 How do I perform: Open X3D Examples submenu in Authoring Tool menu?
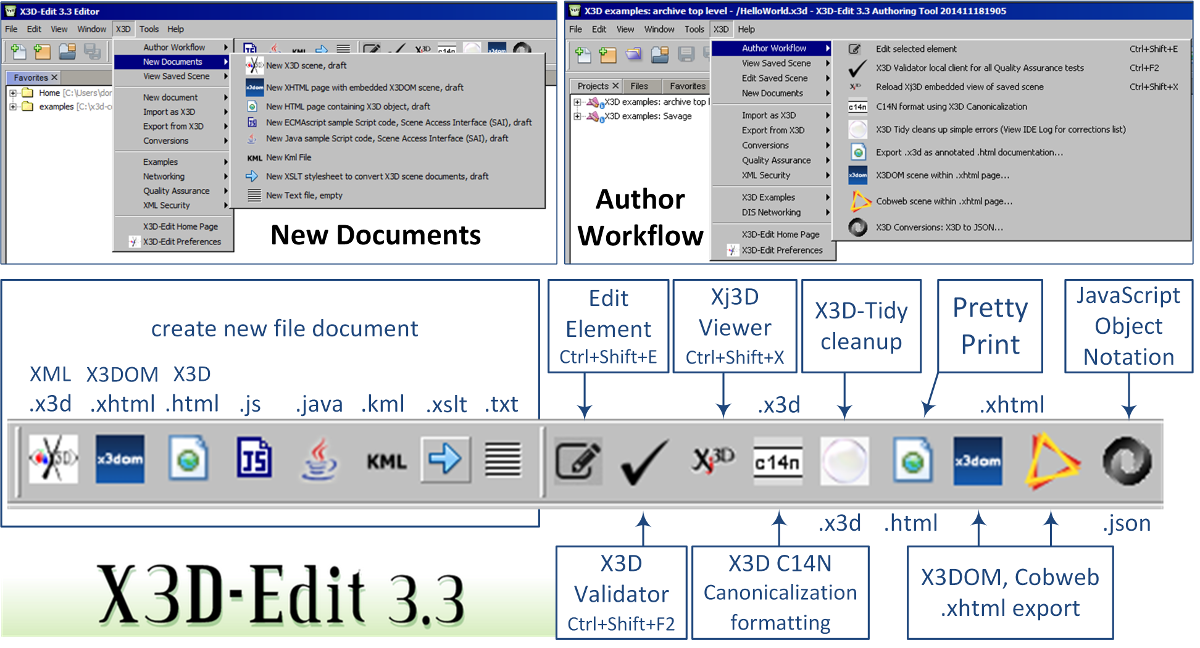[773, 197]
